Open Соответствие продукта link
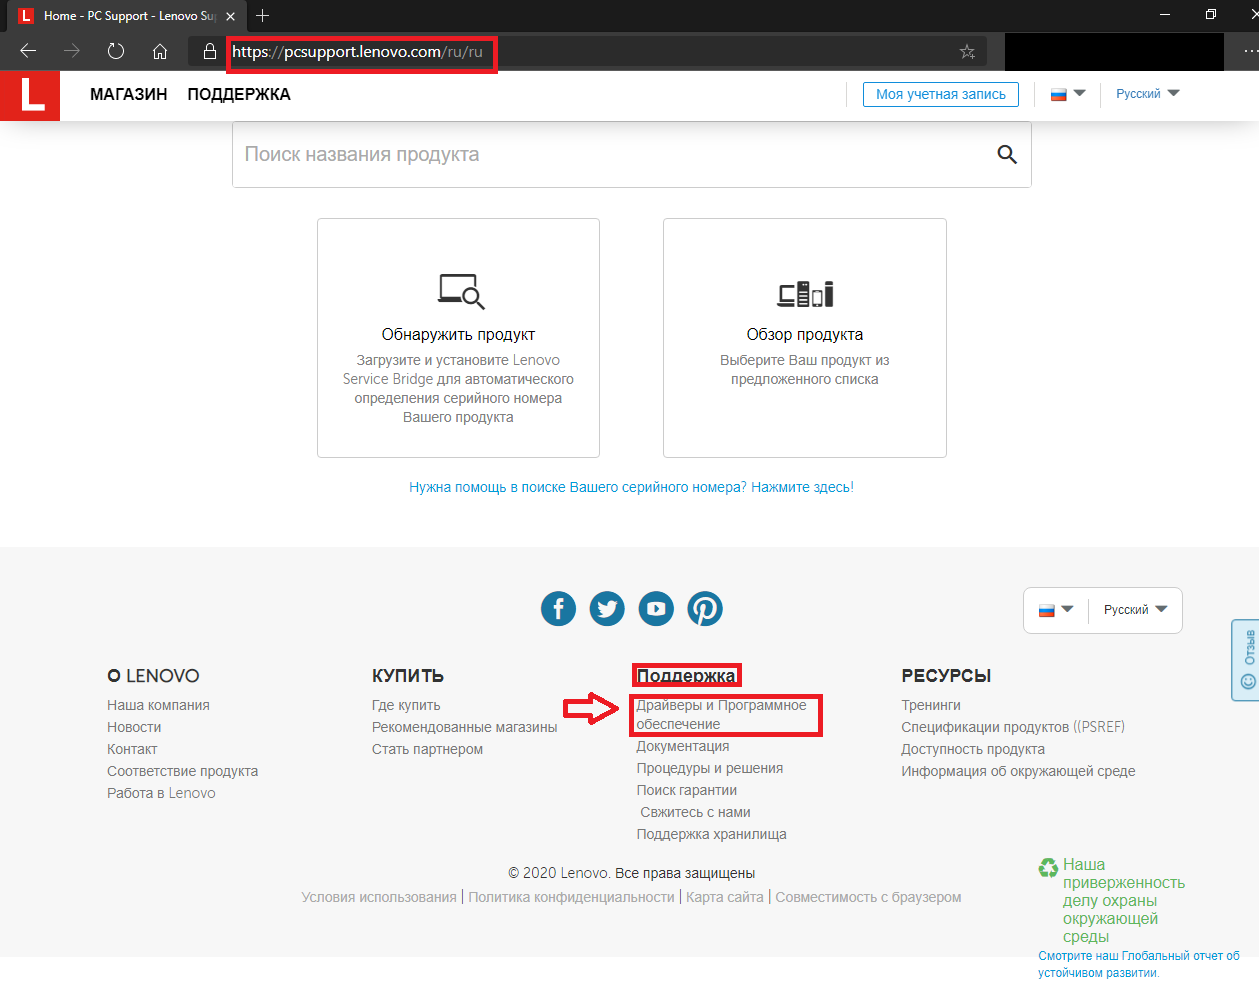1259x982 pixels. pos(182,771)
